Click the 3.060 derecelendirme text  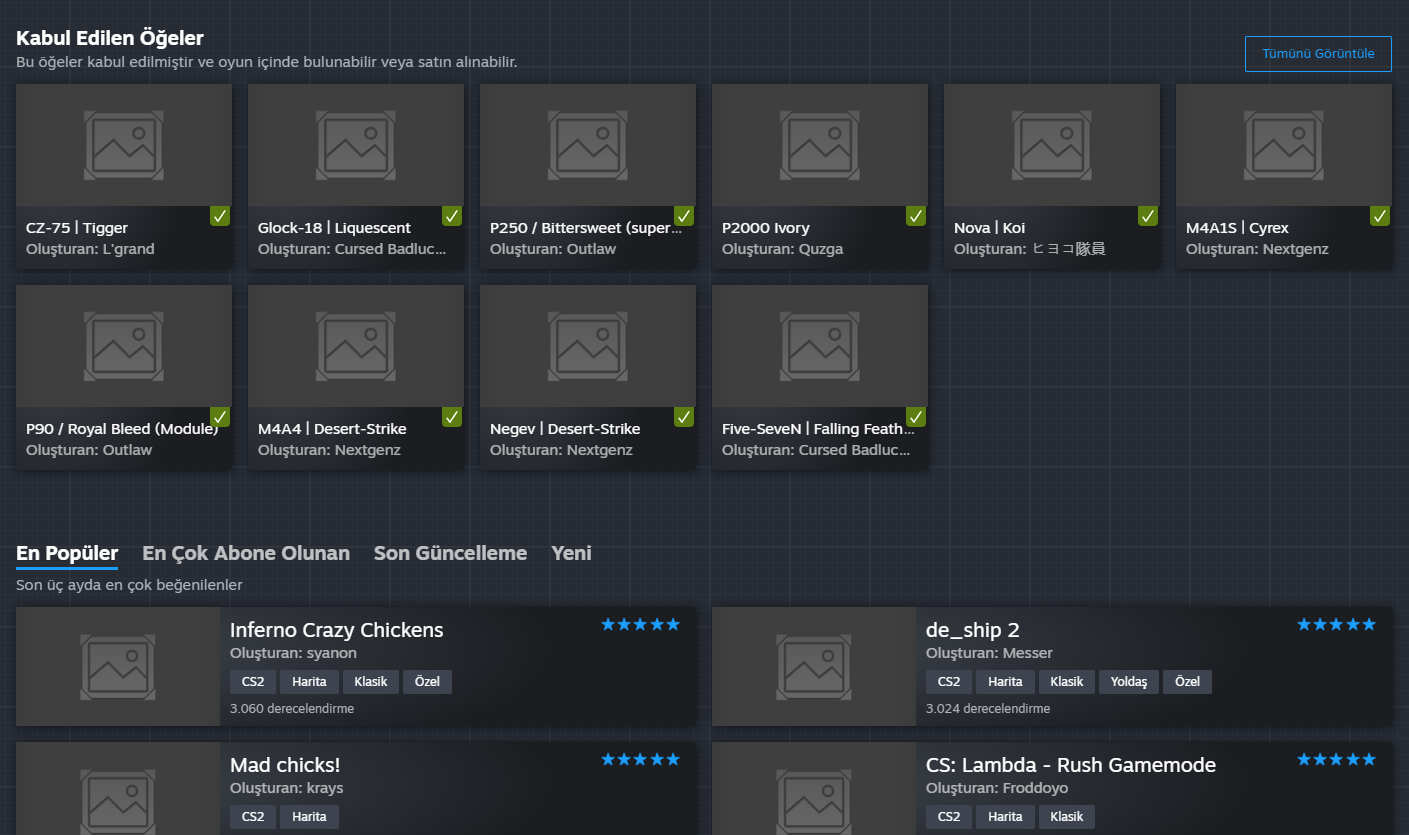pos(292,708)
